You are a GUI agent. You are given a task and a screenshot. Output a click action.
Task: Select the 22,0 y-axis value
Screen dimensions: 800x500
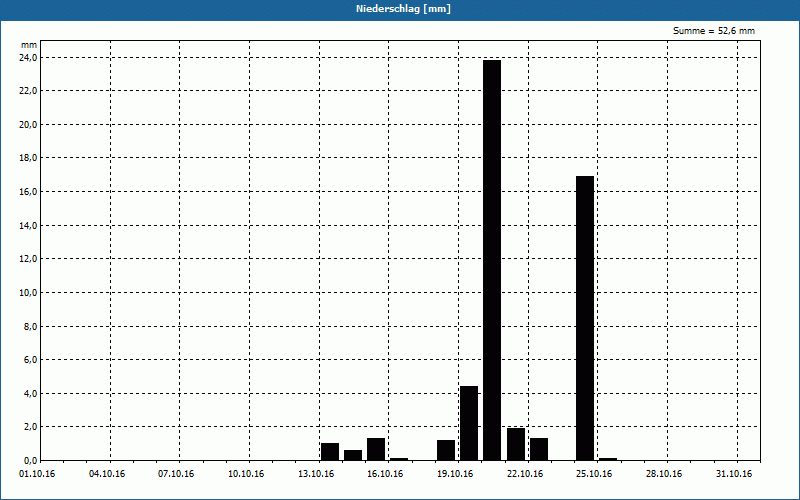29,91
